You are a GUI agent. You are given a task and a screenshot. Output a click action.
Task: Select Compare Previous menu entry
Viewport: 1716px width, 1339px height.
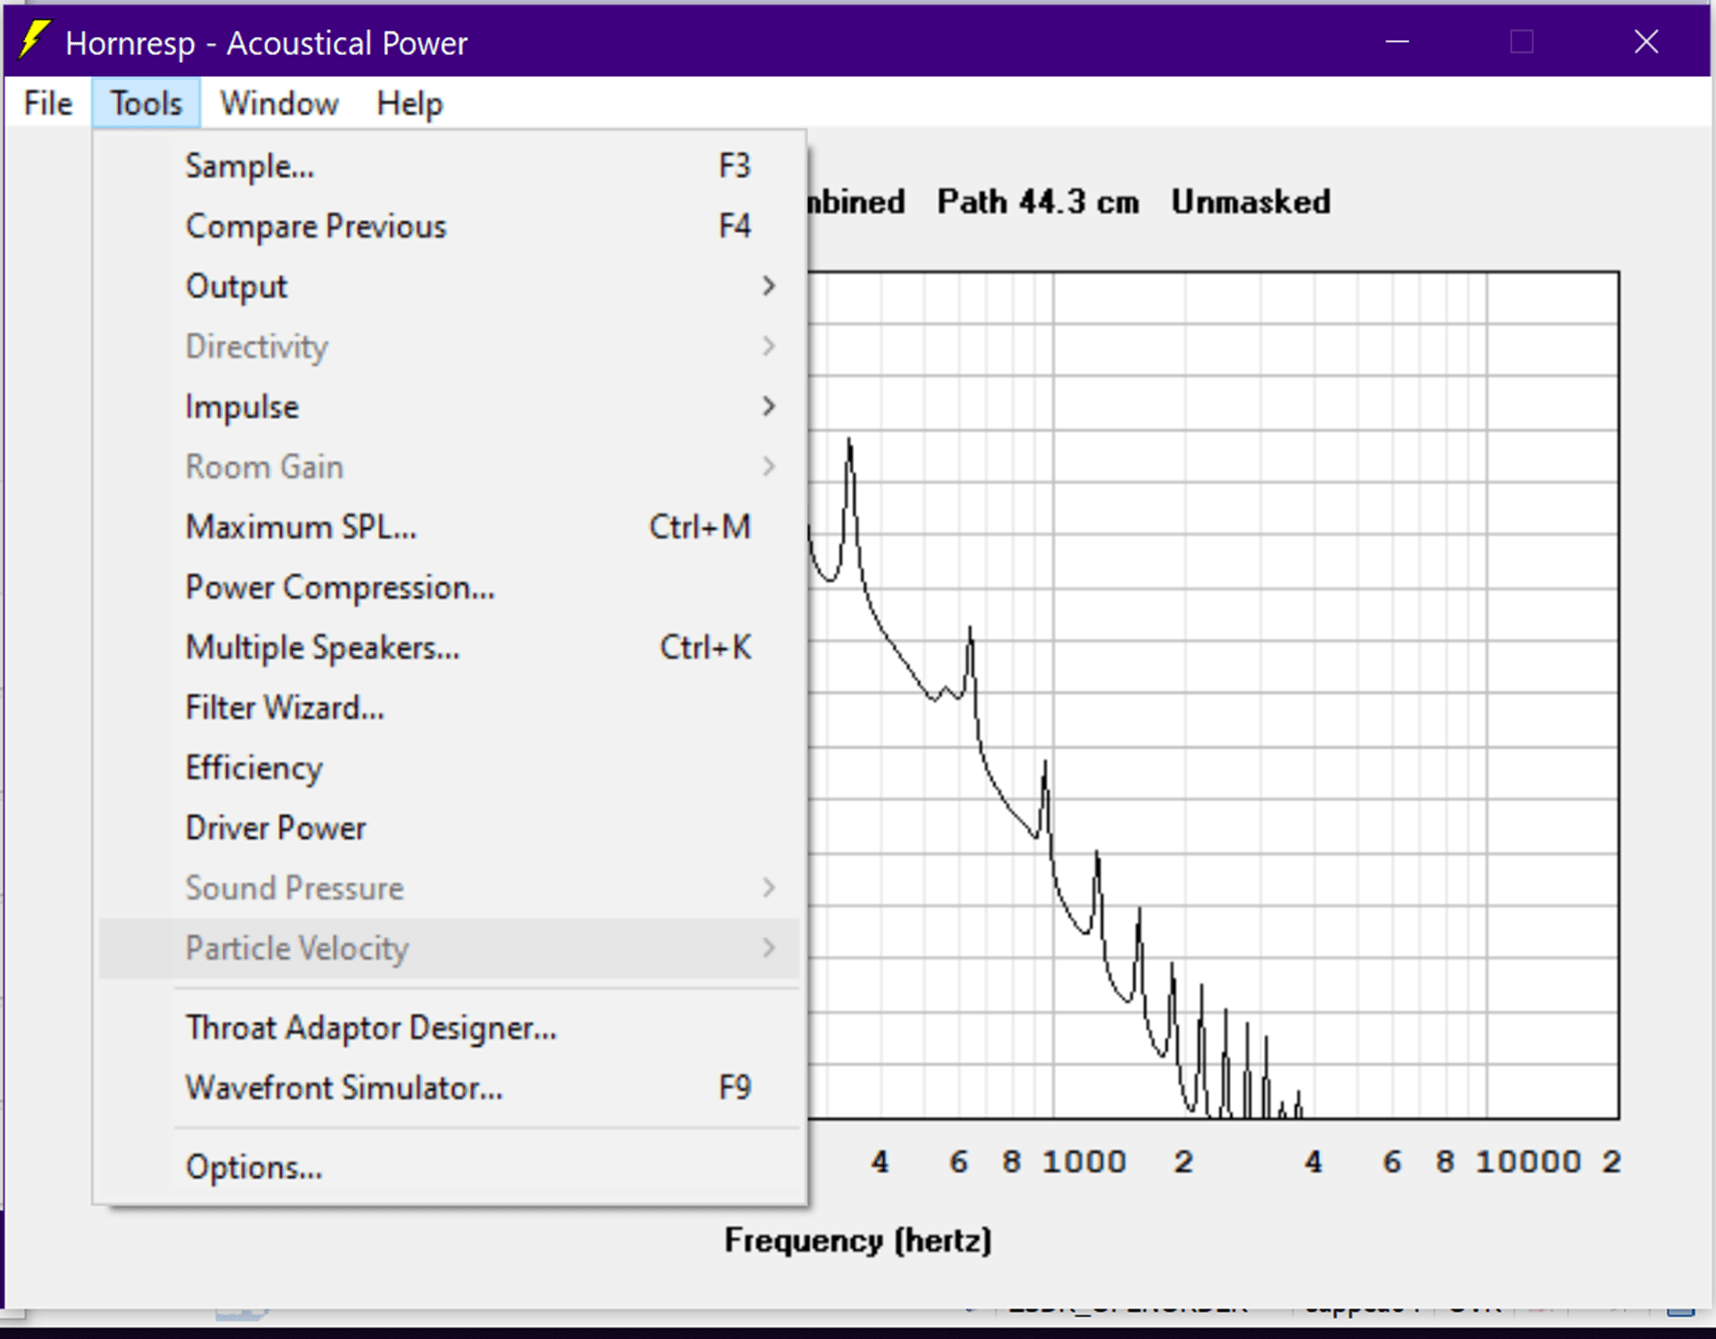coord(449,226)
